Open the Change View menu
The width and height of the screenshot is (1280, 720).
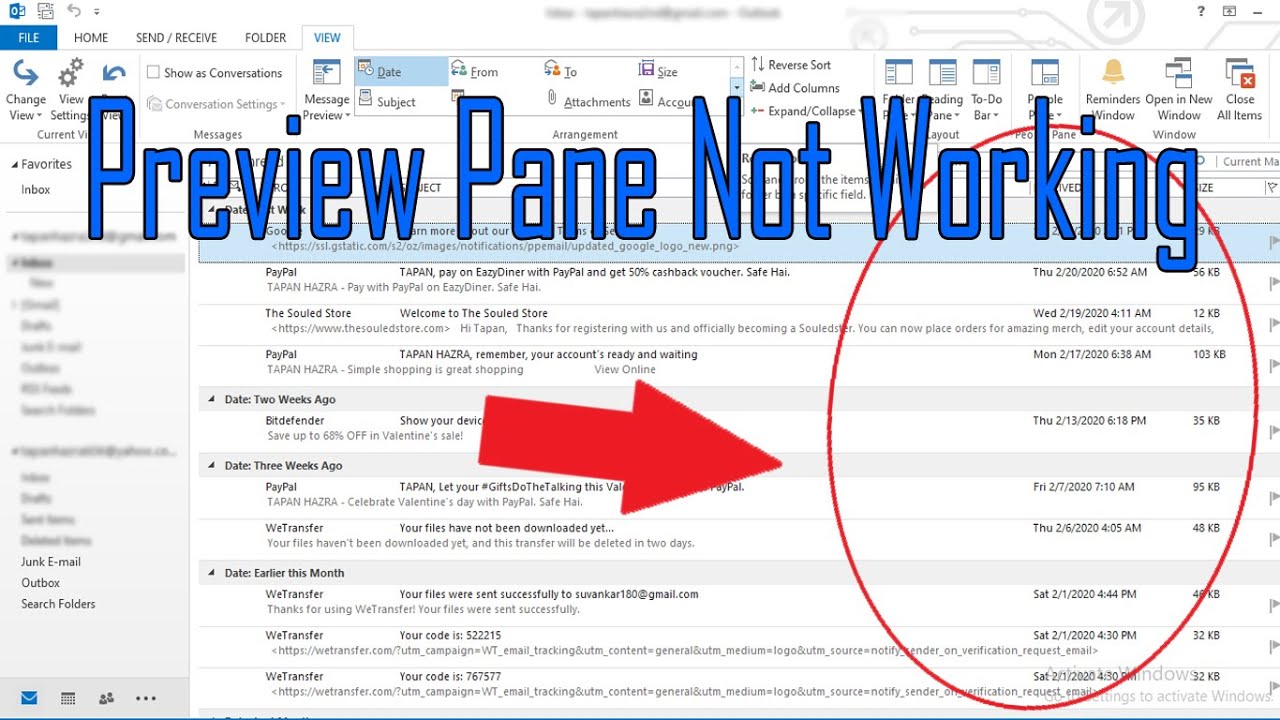click(25, 90)
